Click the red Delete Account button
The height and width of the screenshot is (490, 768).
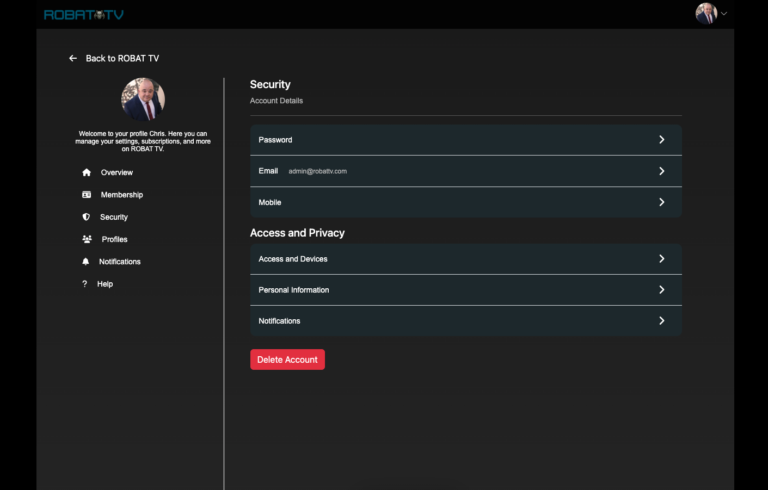tap(288, 360)
